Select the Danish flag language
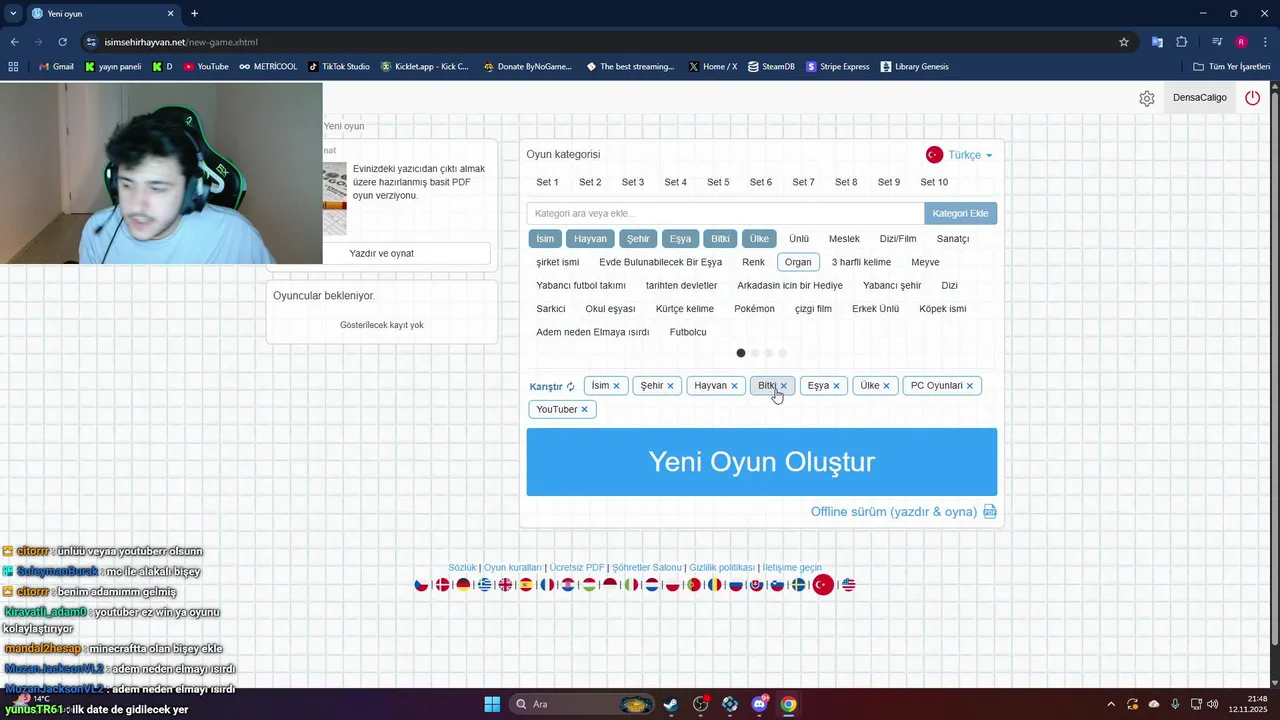Screen dimensions: 1280x720 coord(442,585)
